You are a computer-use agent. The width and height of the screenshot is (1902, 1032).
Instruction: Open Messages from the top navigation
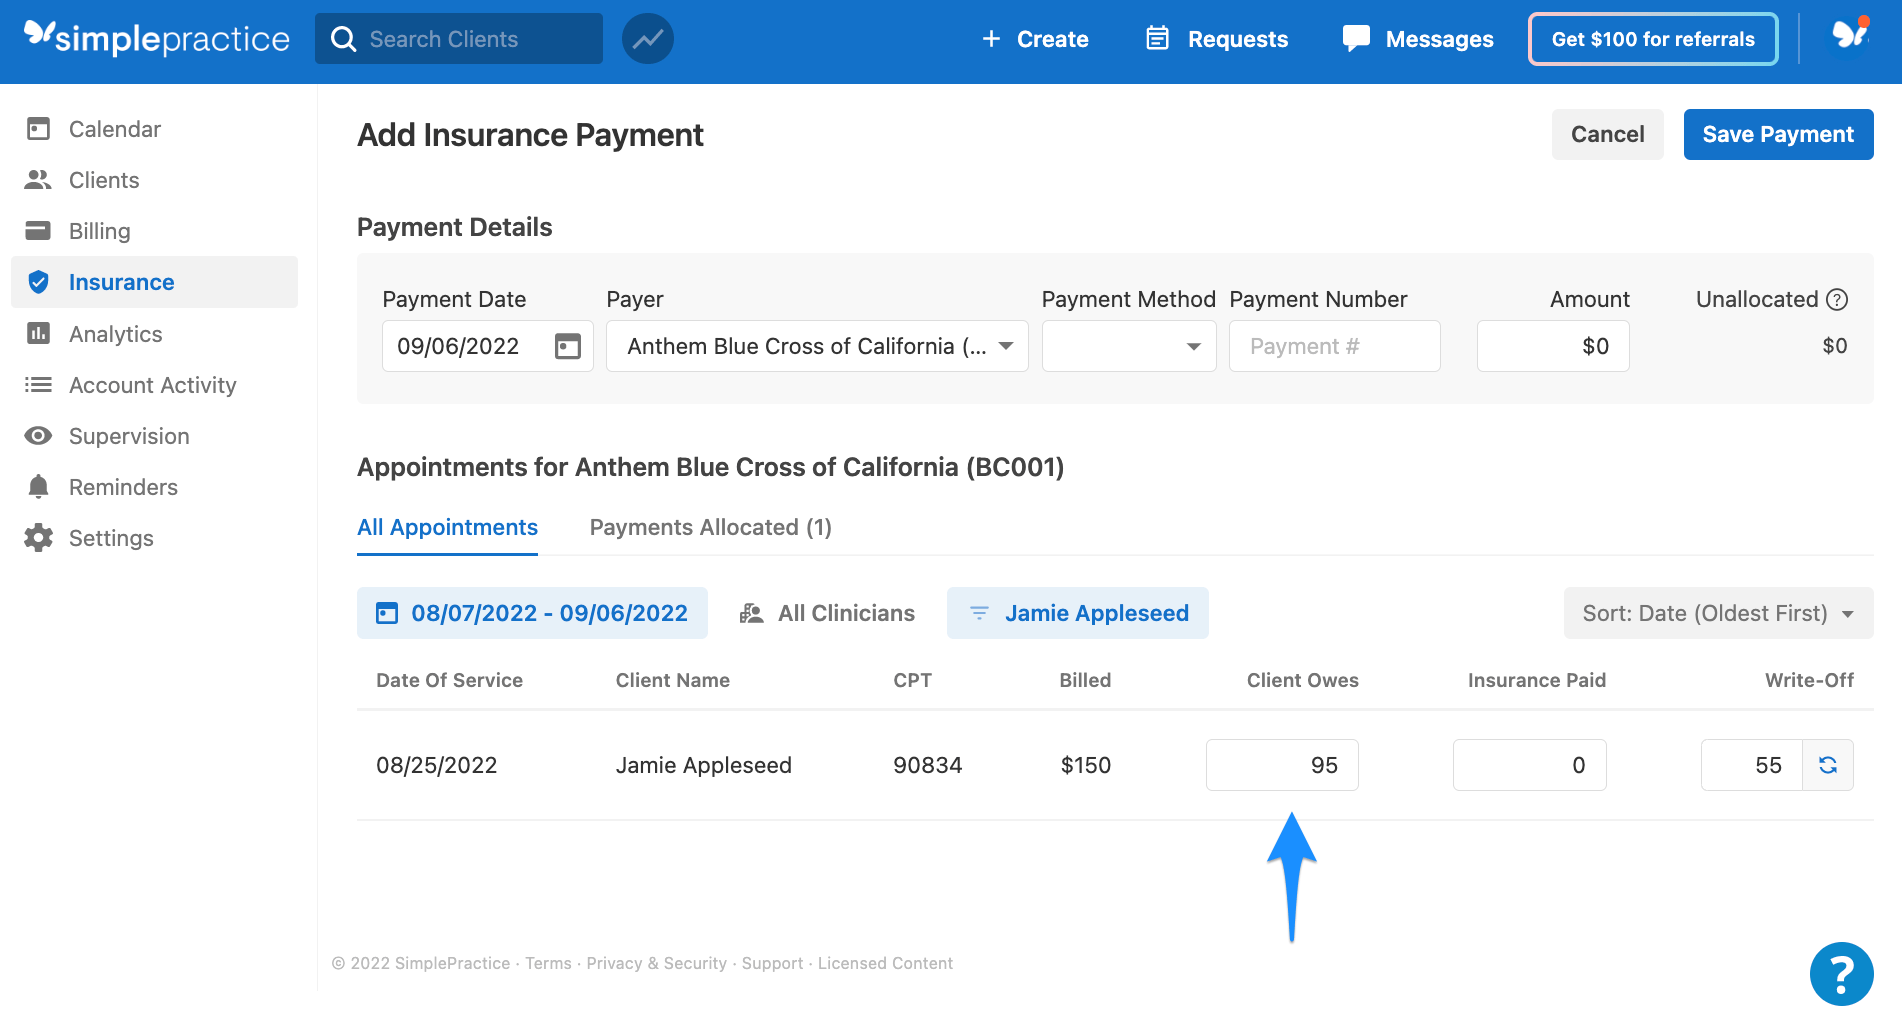point(1417,39)
